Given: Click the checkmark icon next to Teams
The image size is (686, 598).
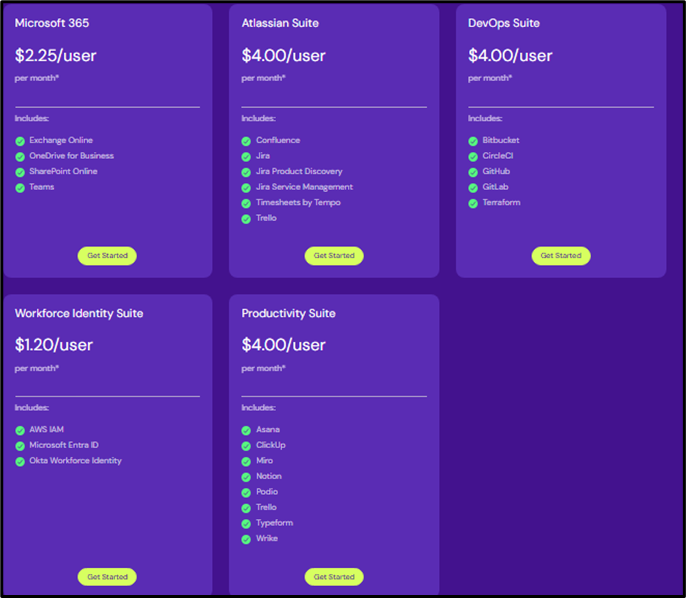Looking at the screenshot, I should click(20, 188).
